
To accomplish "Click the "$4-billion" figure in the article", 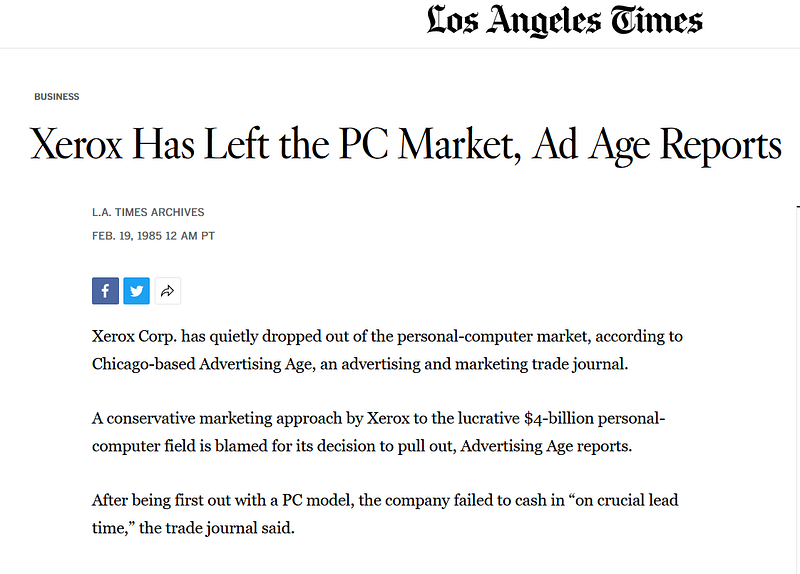I will pos(559,419).
